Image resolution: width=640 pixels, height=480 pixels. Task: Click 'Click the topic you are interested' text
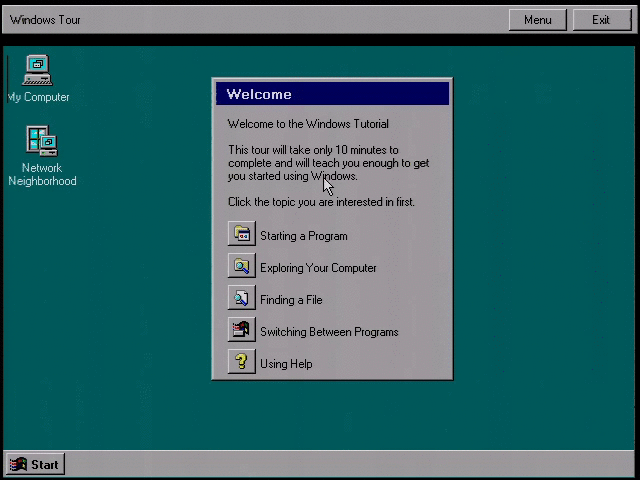click(321, 202)
